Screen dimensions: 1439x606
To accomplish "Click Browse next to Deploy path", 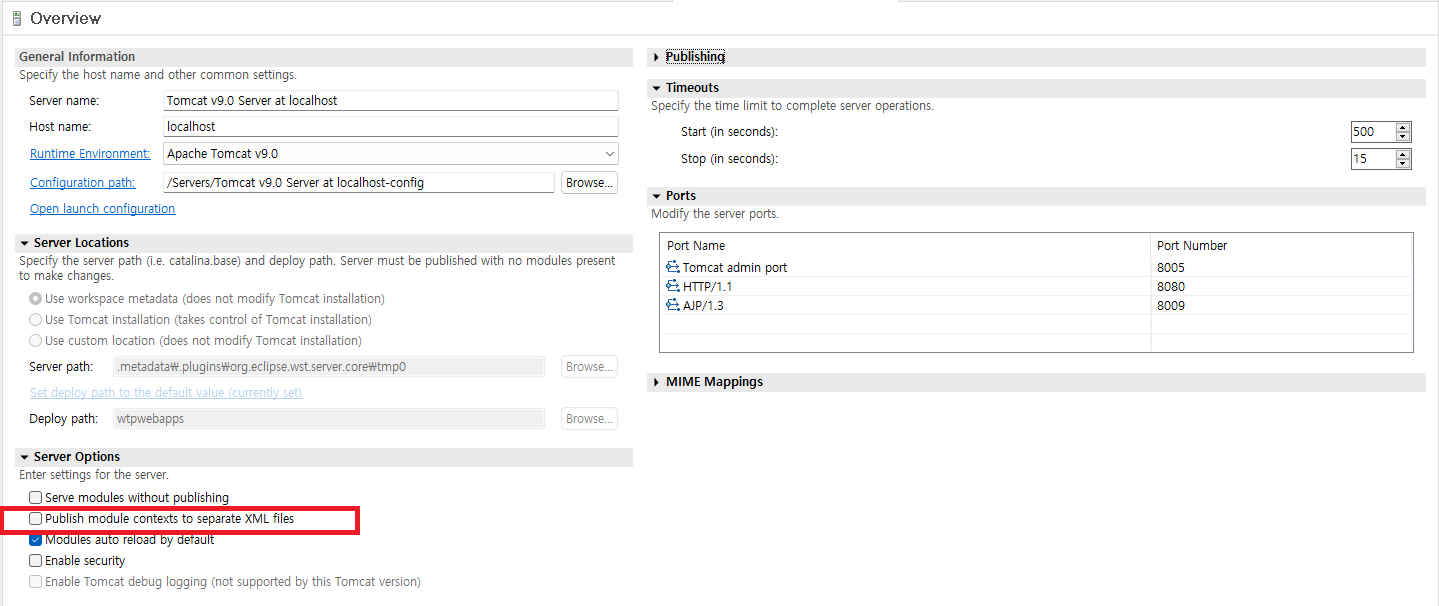I will pos(589,418).
